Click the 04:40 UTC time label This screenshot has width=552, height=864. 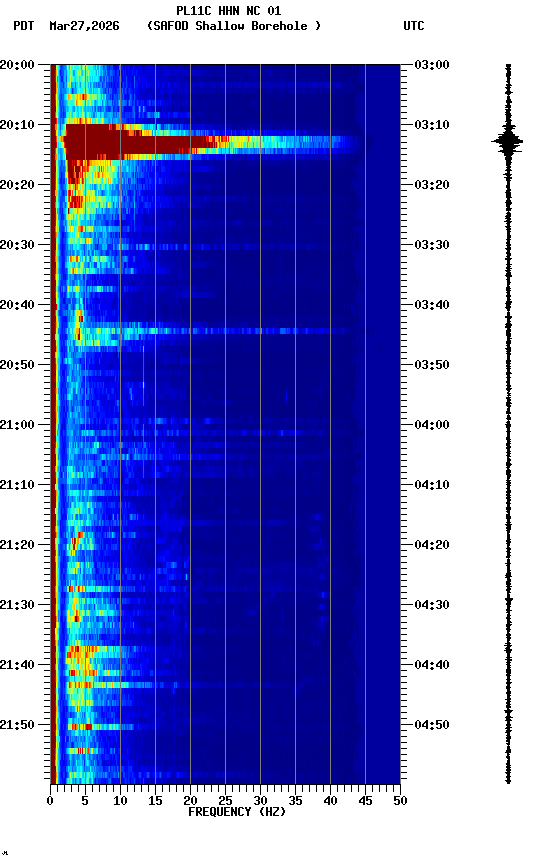click(x=432, y=666)
